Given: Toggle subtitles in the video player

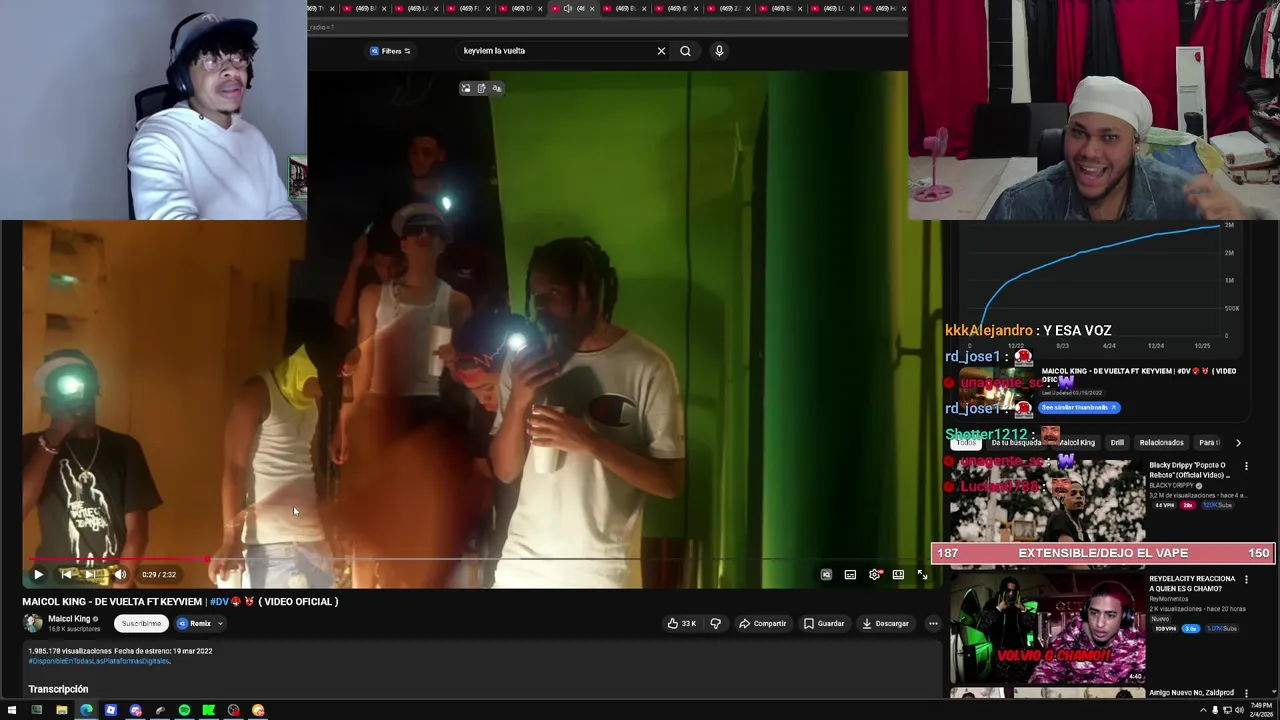Looking at the screenshot, I should pos(850,574).
